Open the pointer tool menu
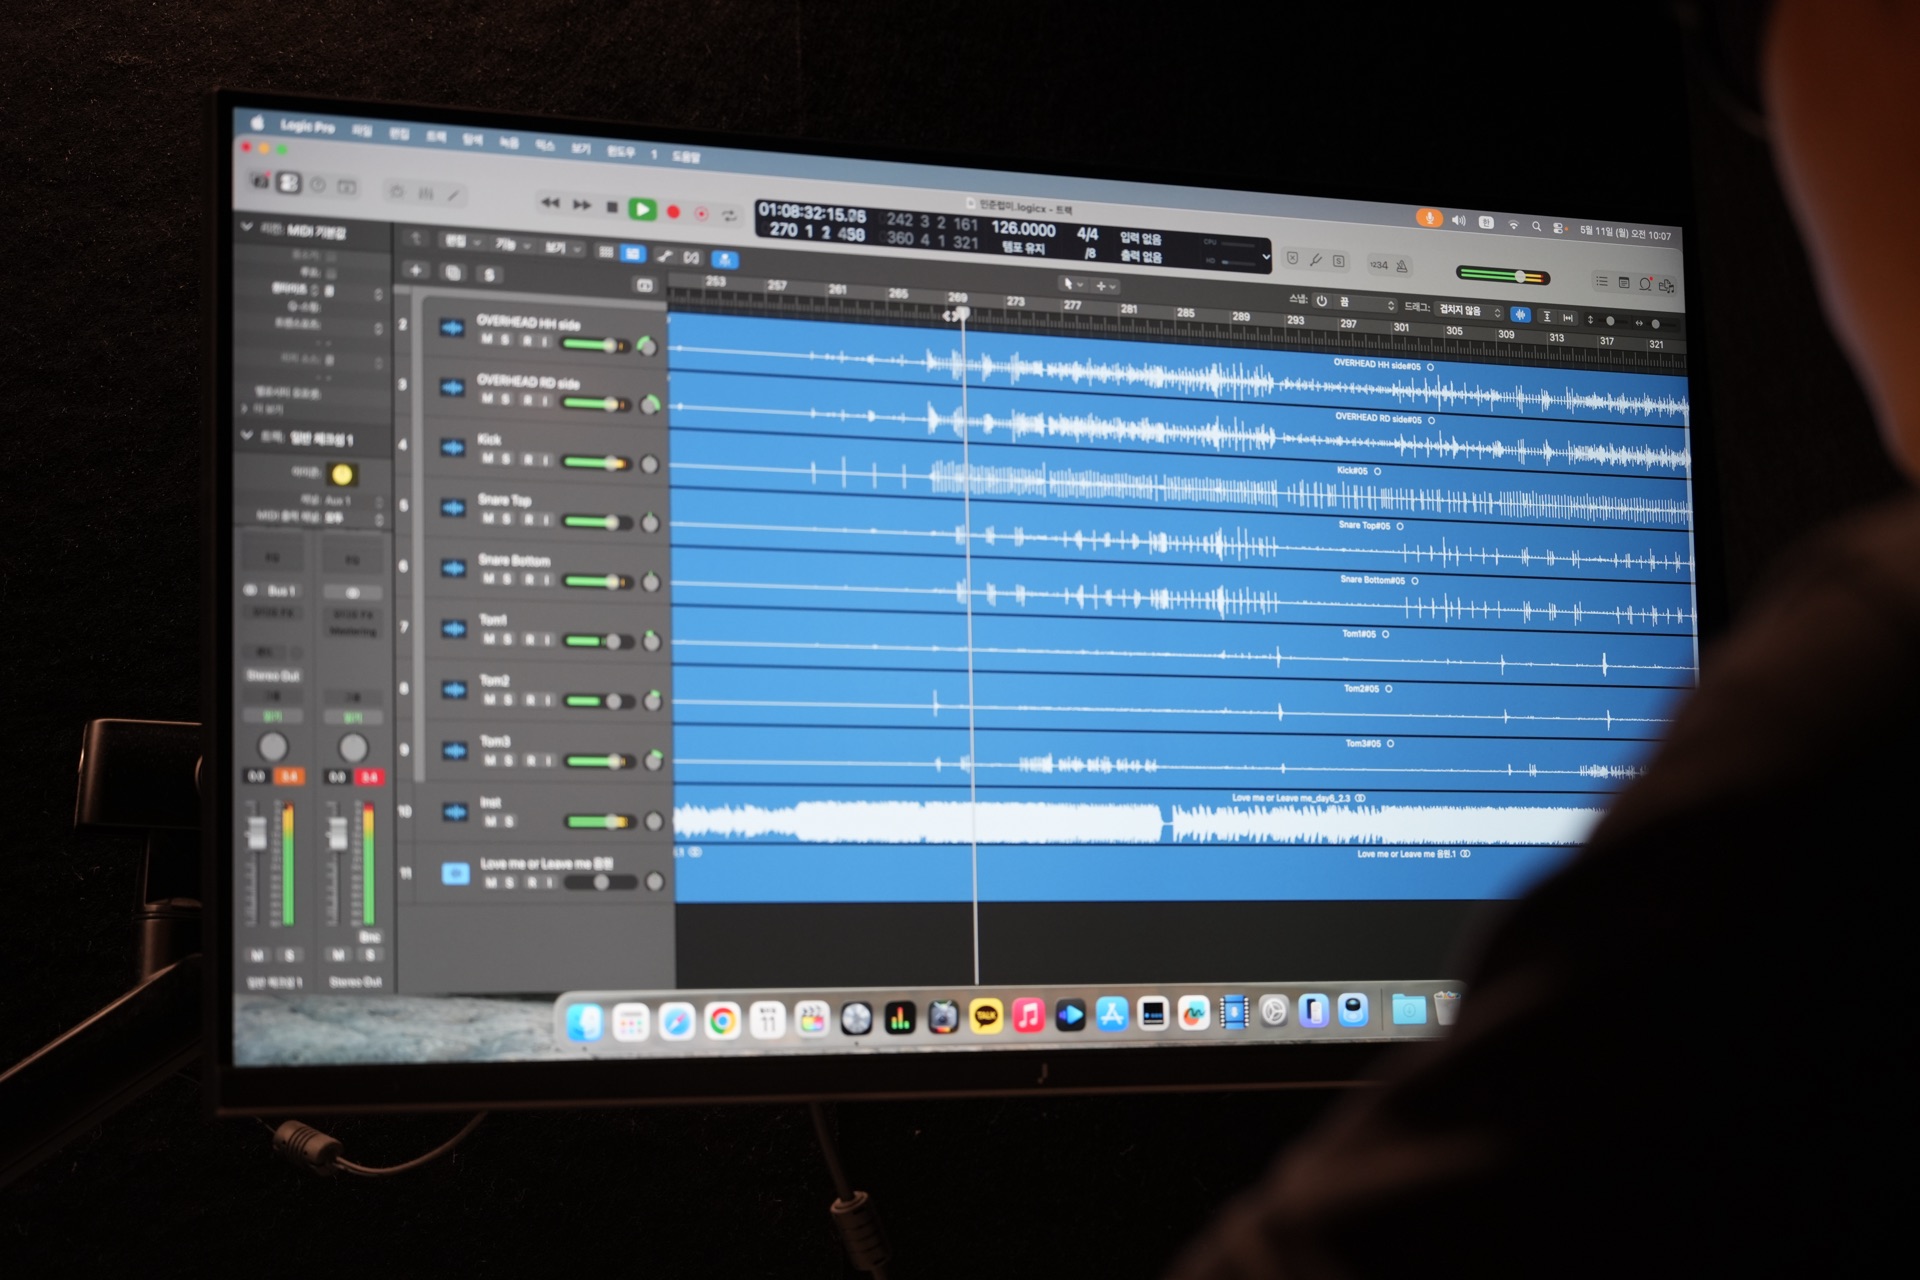Screen dimensions: 1920x1280 tap(1072, 284)
